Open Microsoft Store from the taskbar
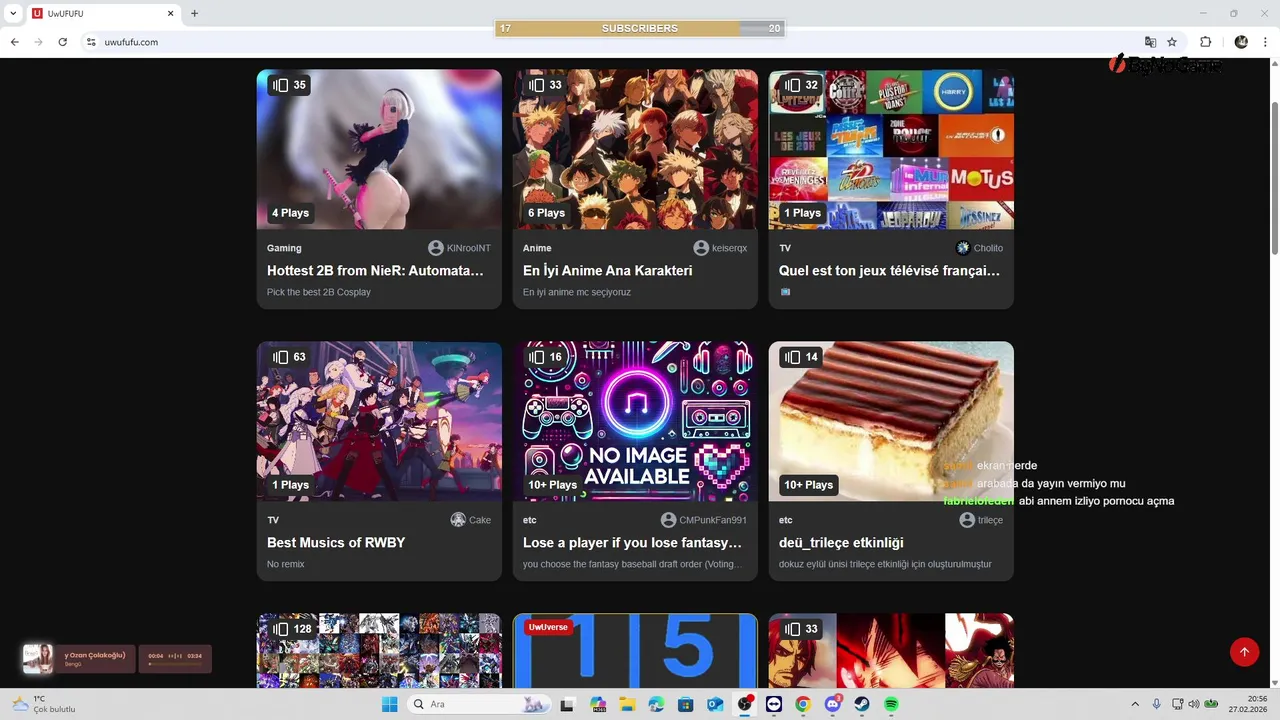 686,704
